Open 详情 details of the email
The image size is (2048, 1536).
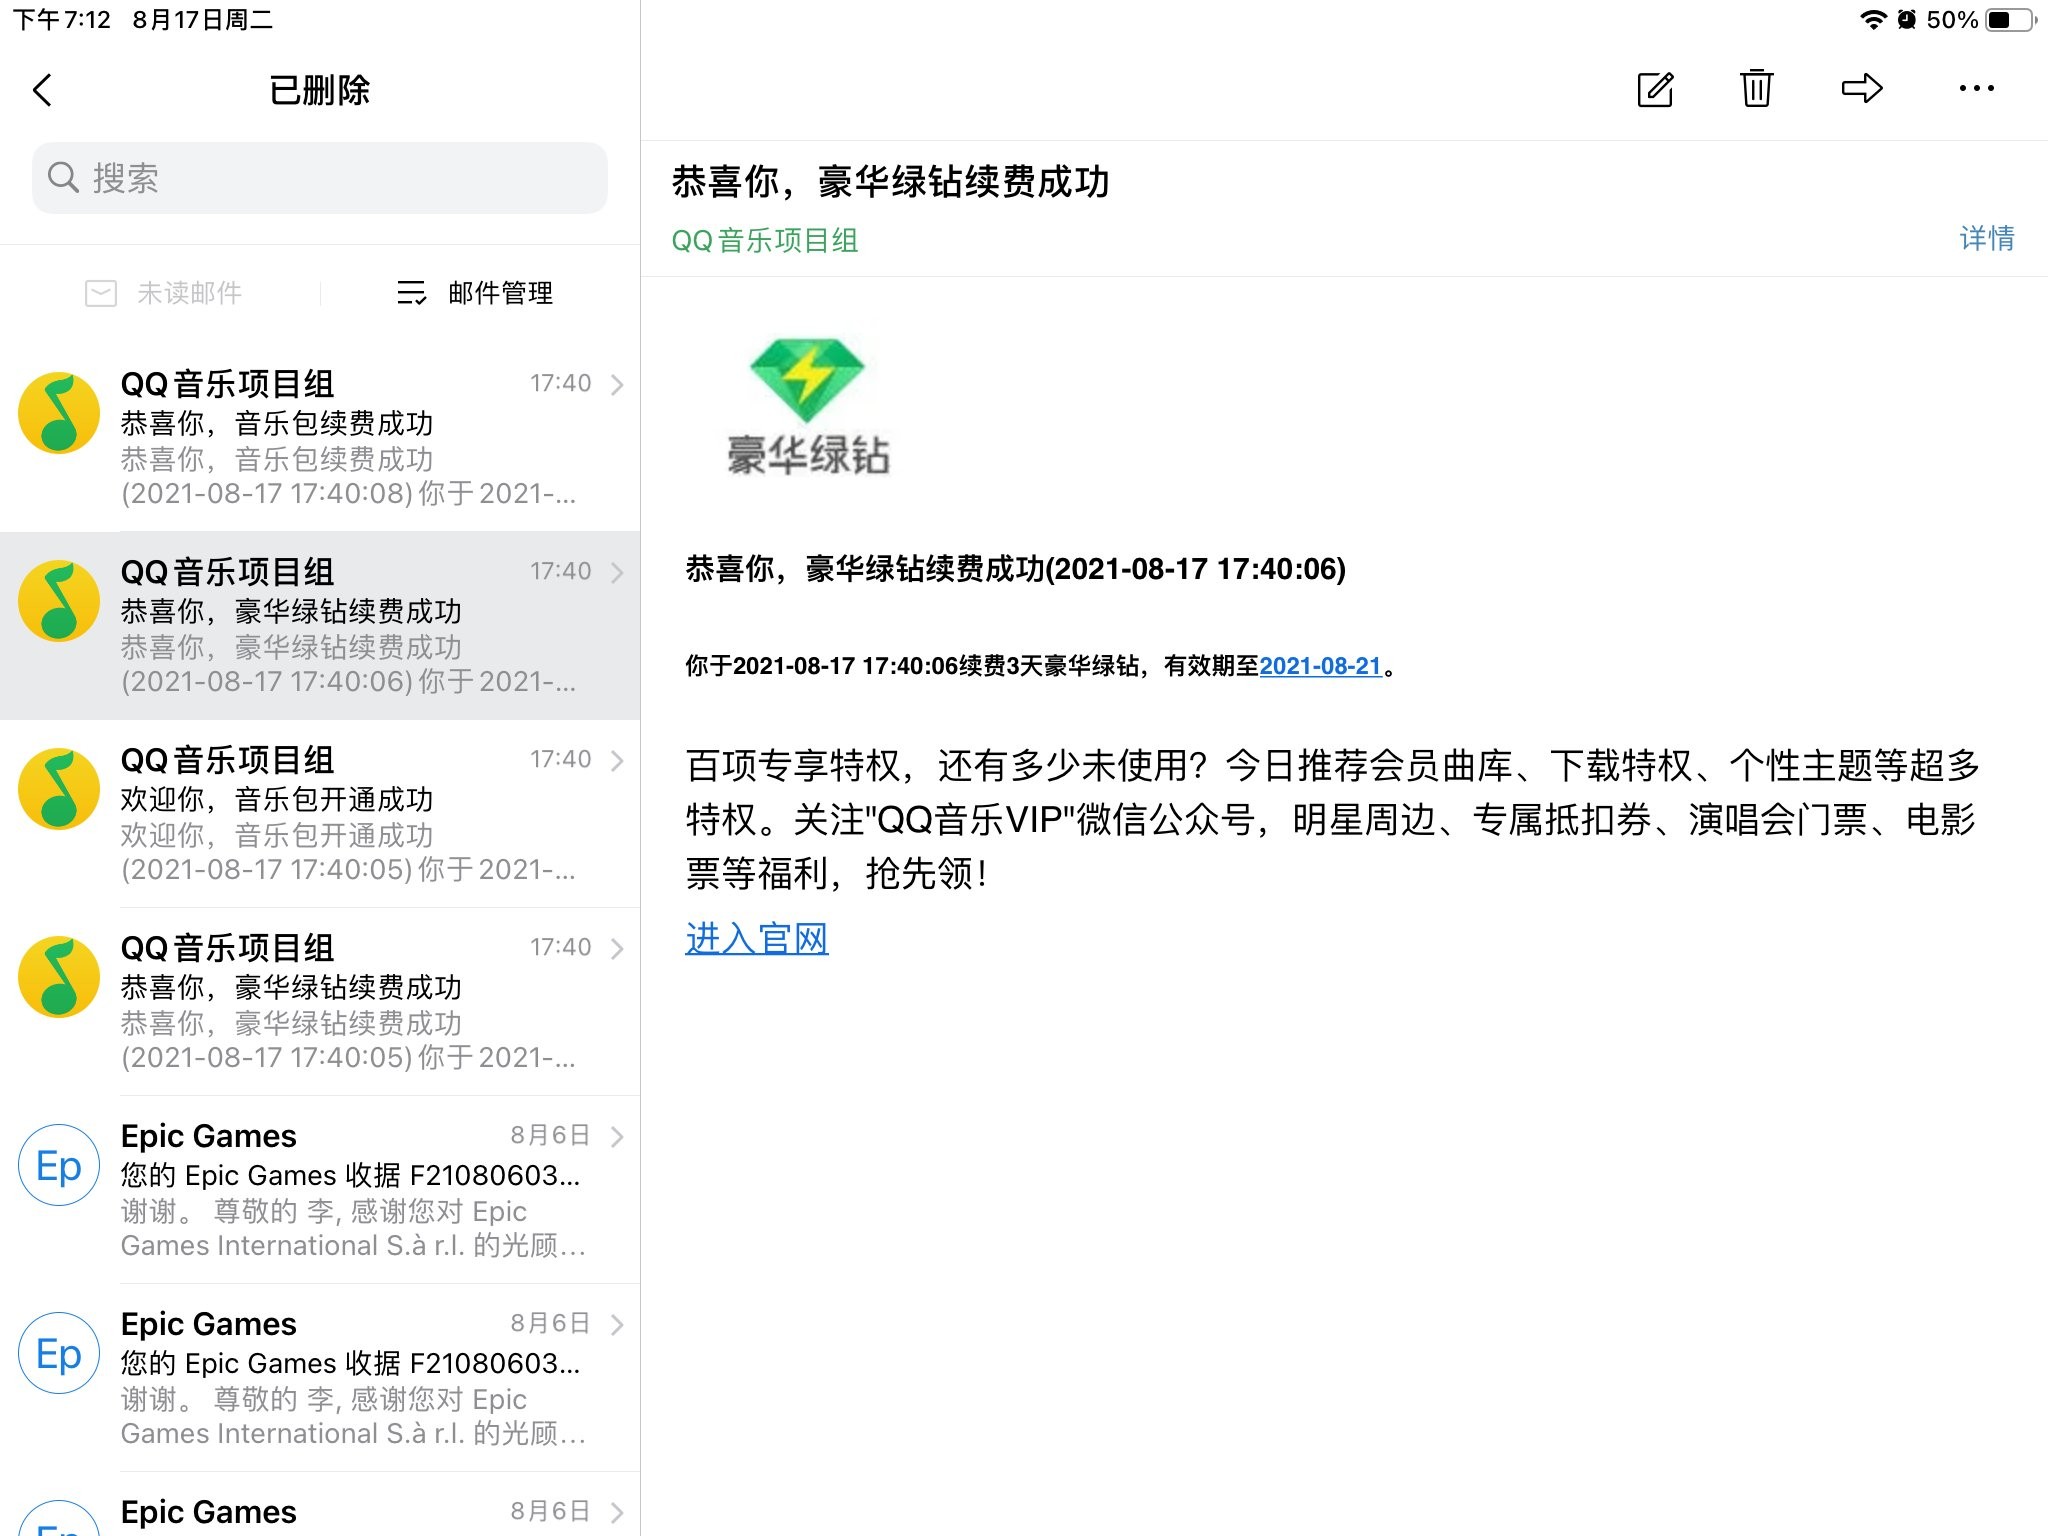click(x=1986, y=238)
